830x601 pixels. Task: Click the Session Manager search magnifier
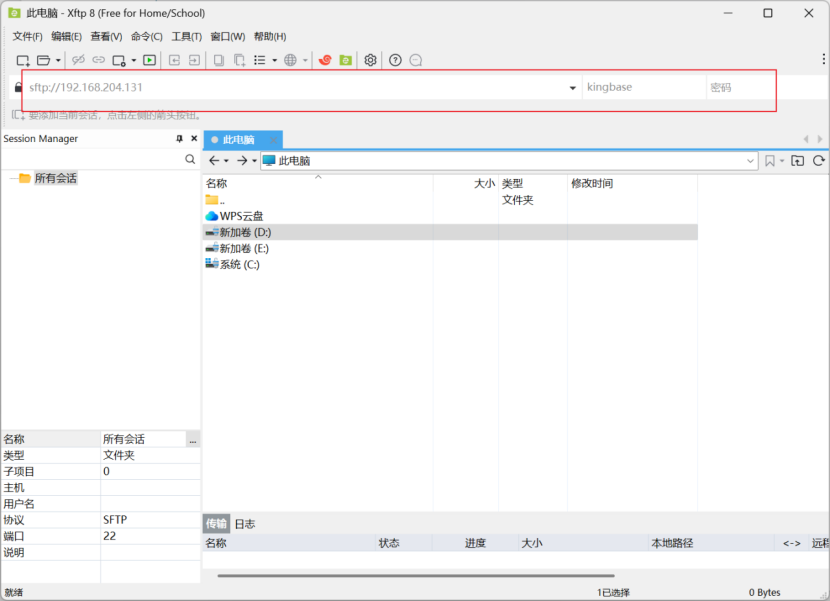[x=189, y=158]
